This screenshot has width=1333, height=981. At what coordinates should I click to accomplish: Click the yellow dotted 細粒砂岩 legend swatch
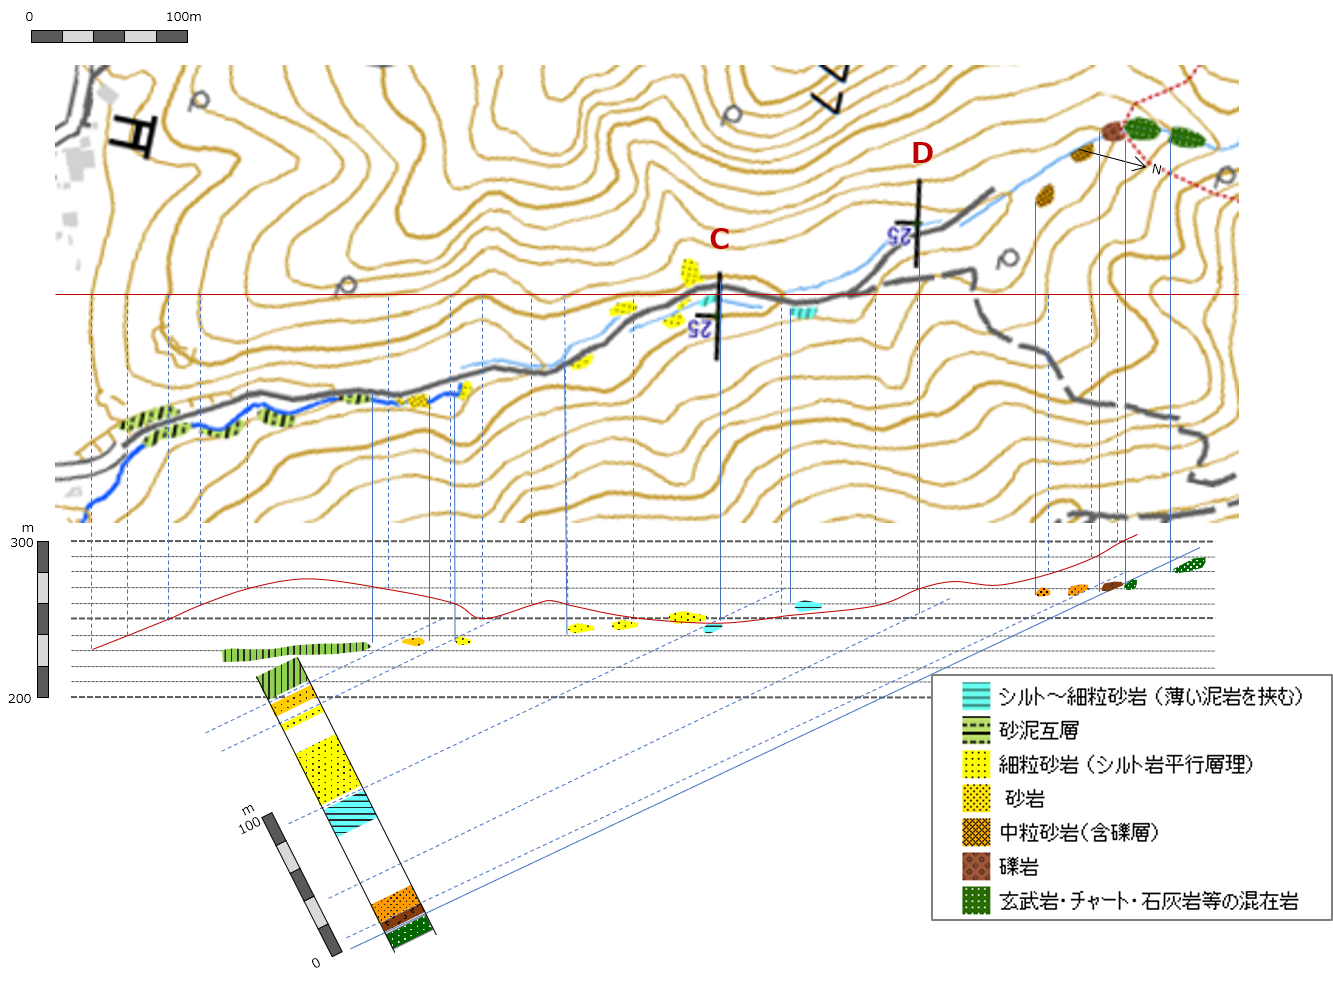976,764
